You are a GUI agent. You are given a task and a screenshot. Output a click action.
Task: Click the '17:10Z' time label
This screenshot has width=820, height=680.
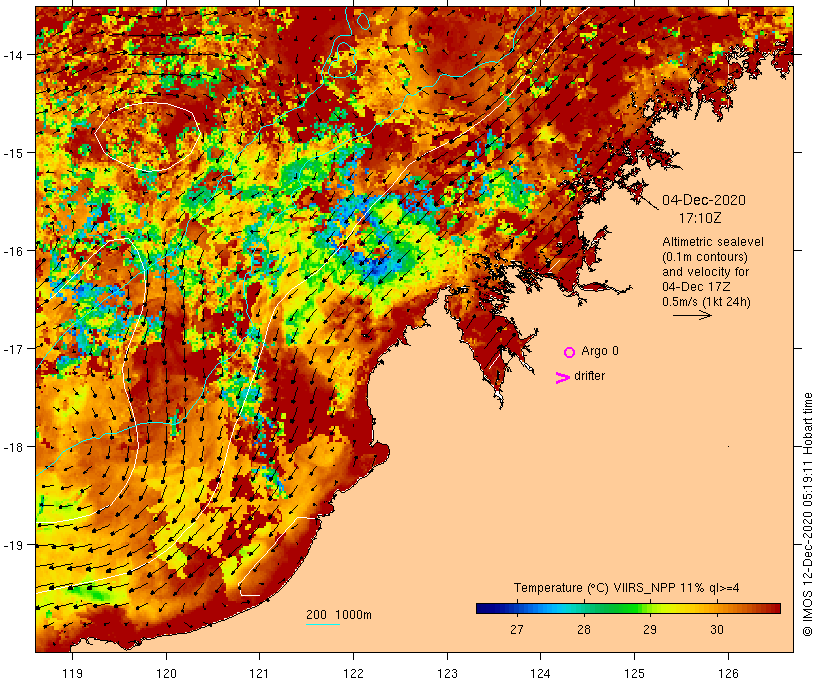coord(700,218)
